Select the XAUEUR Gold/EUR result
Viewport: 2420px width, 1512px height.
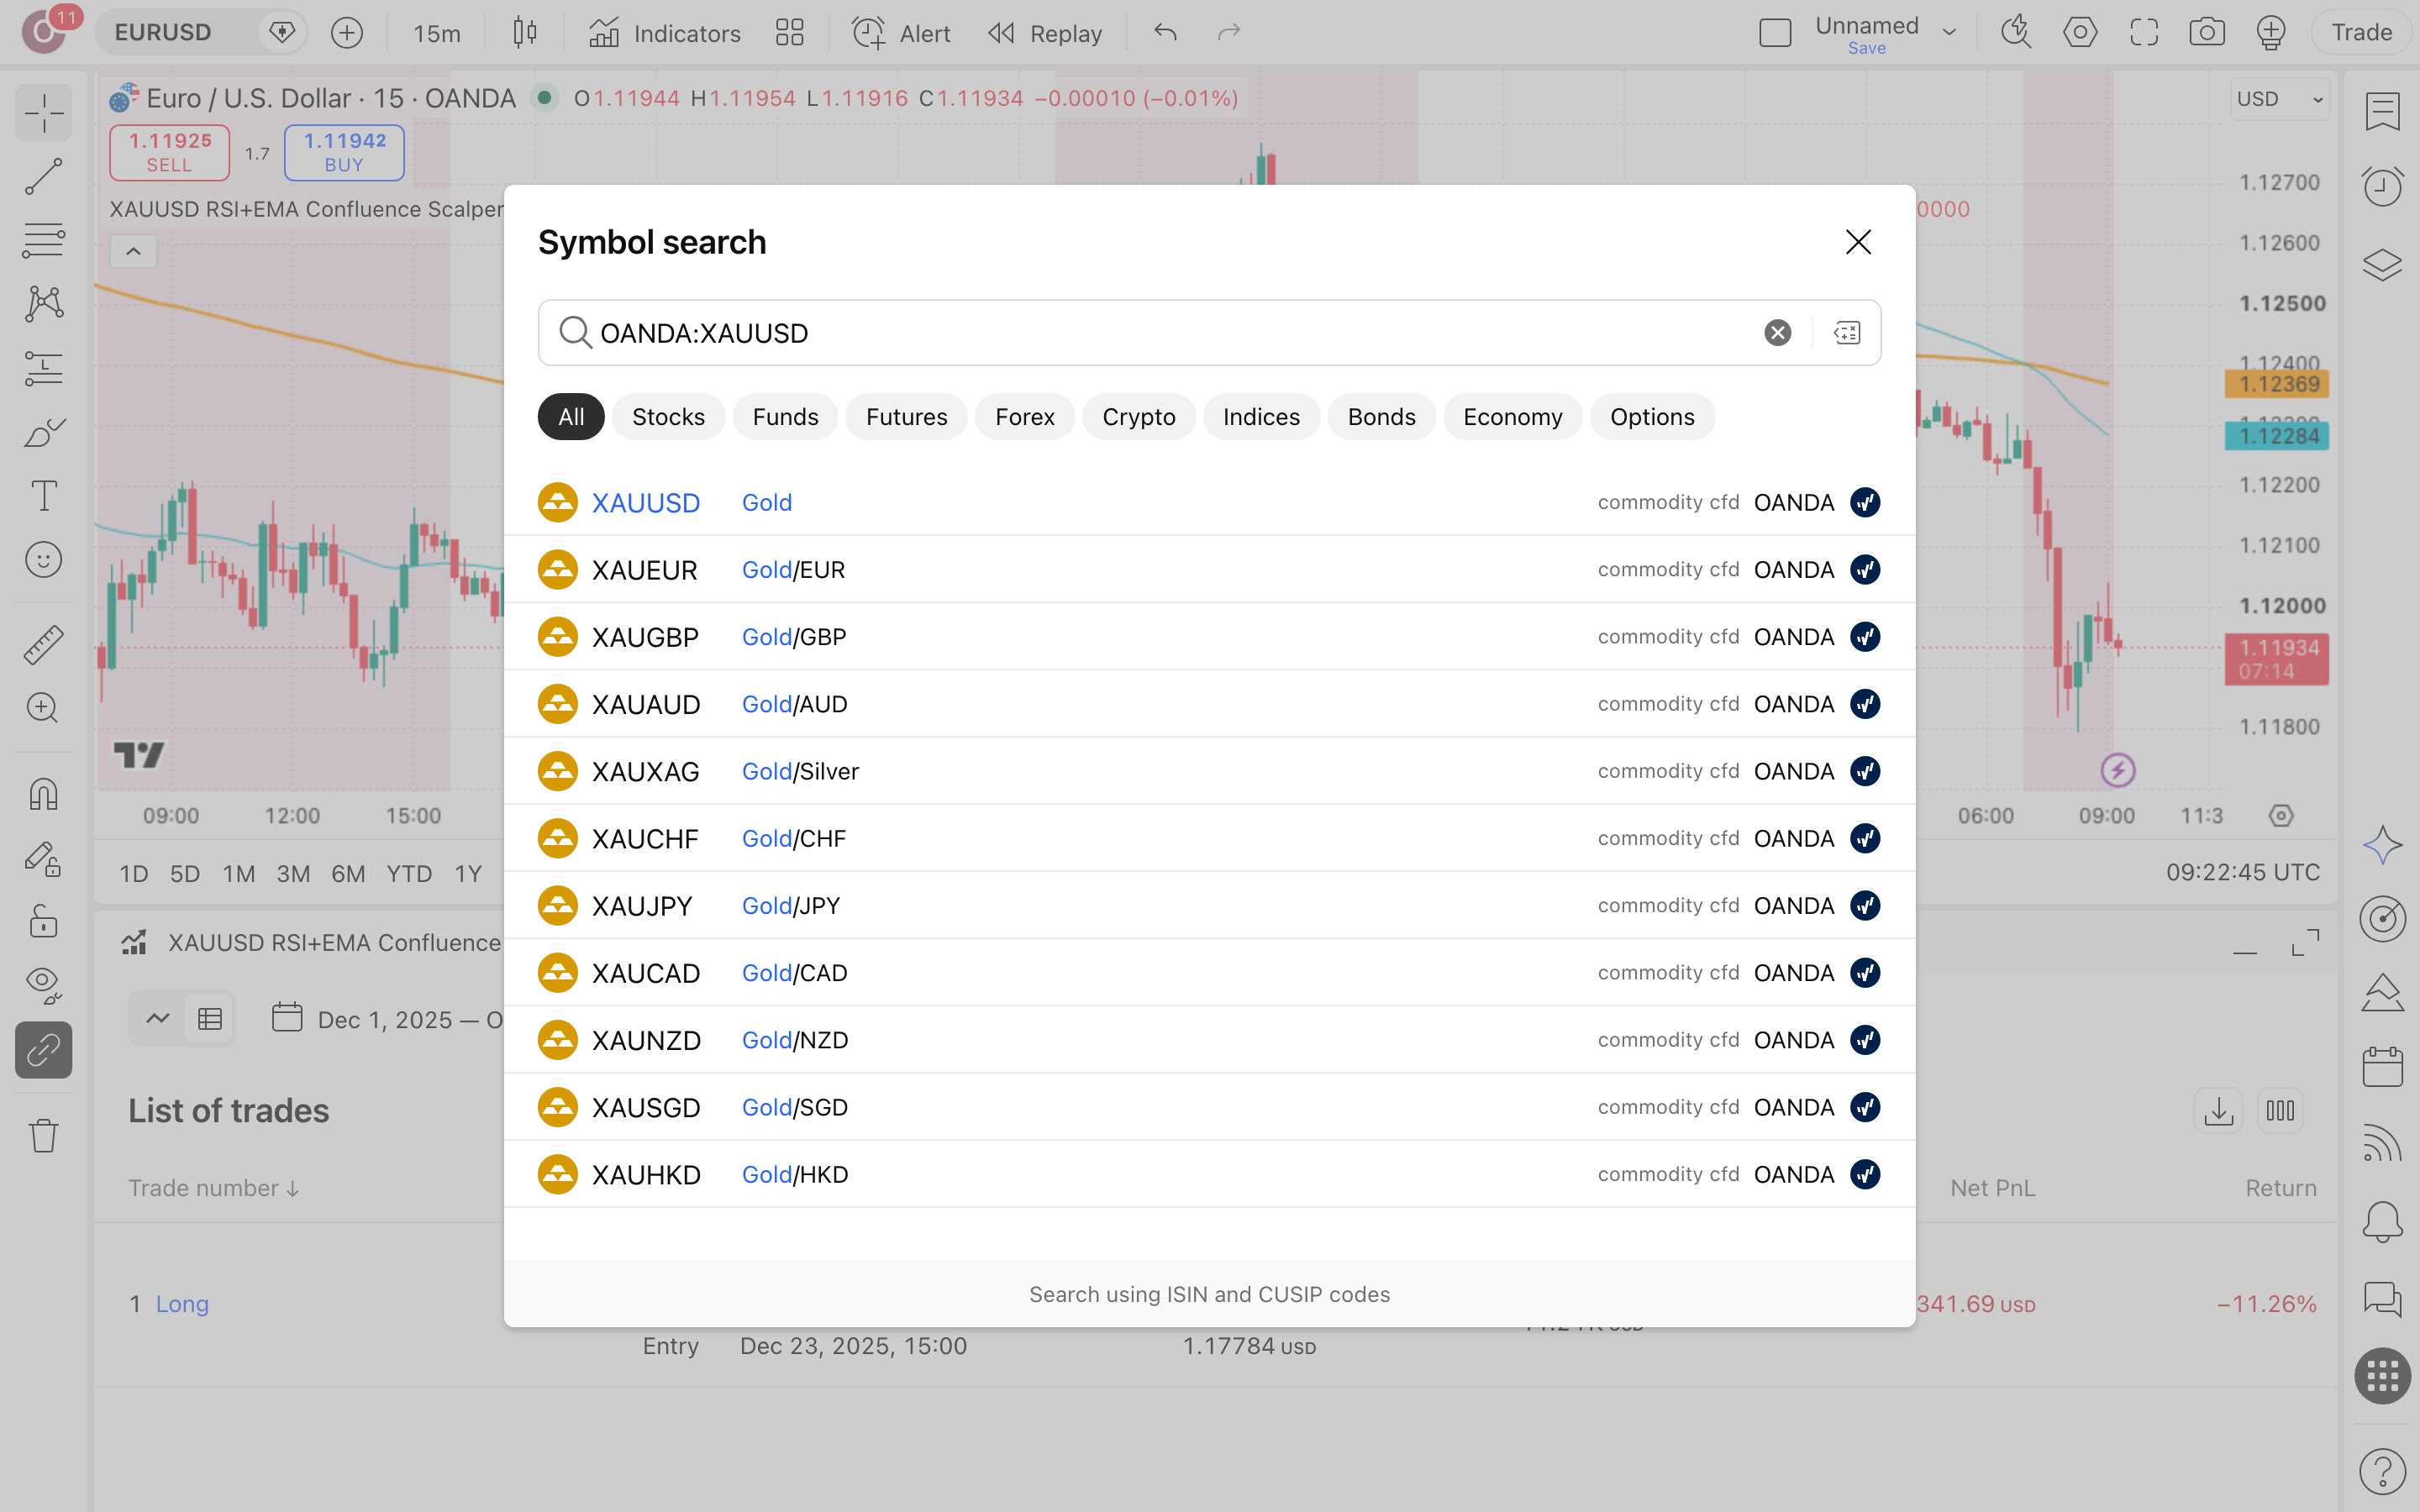point(1209,569)
